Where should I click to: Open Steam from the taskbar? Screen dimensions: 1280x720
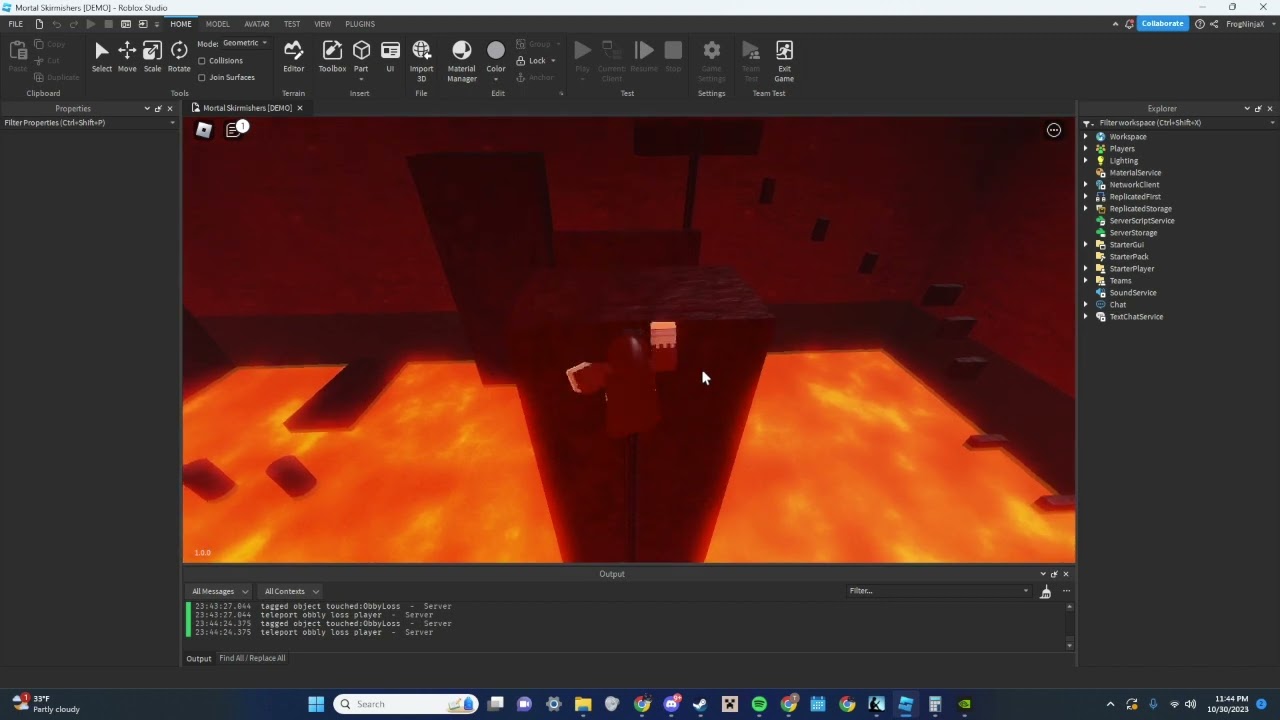(x=700, y=704)
